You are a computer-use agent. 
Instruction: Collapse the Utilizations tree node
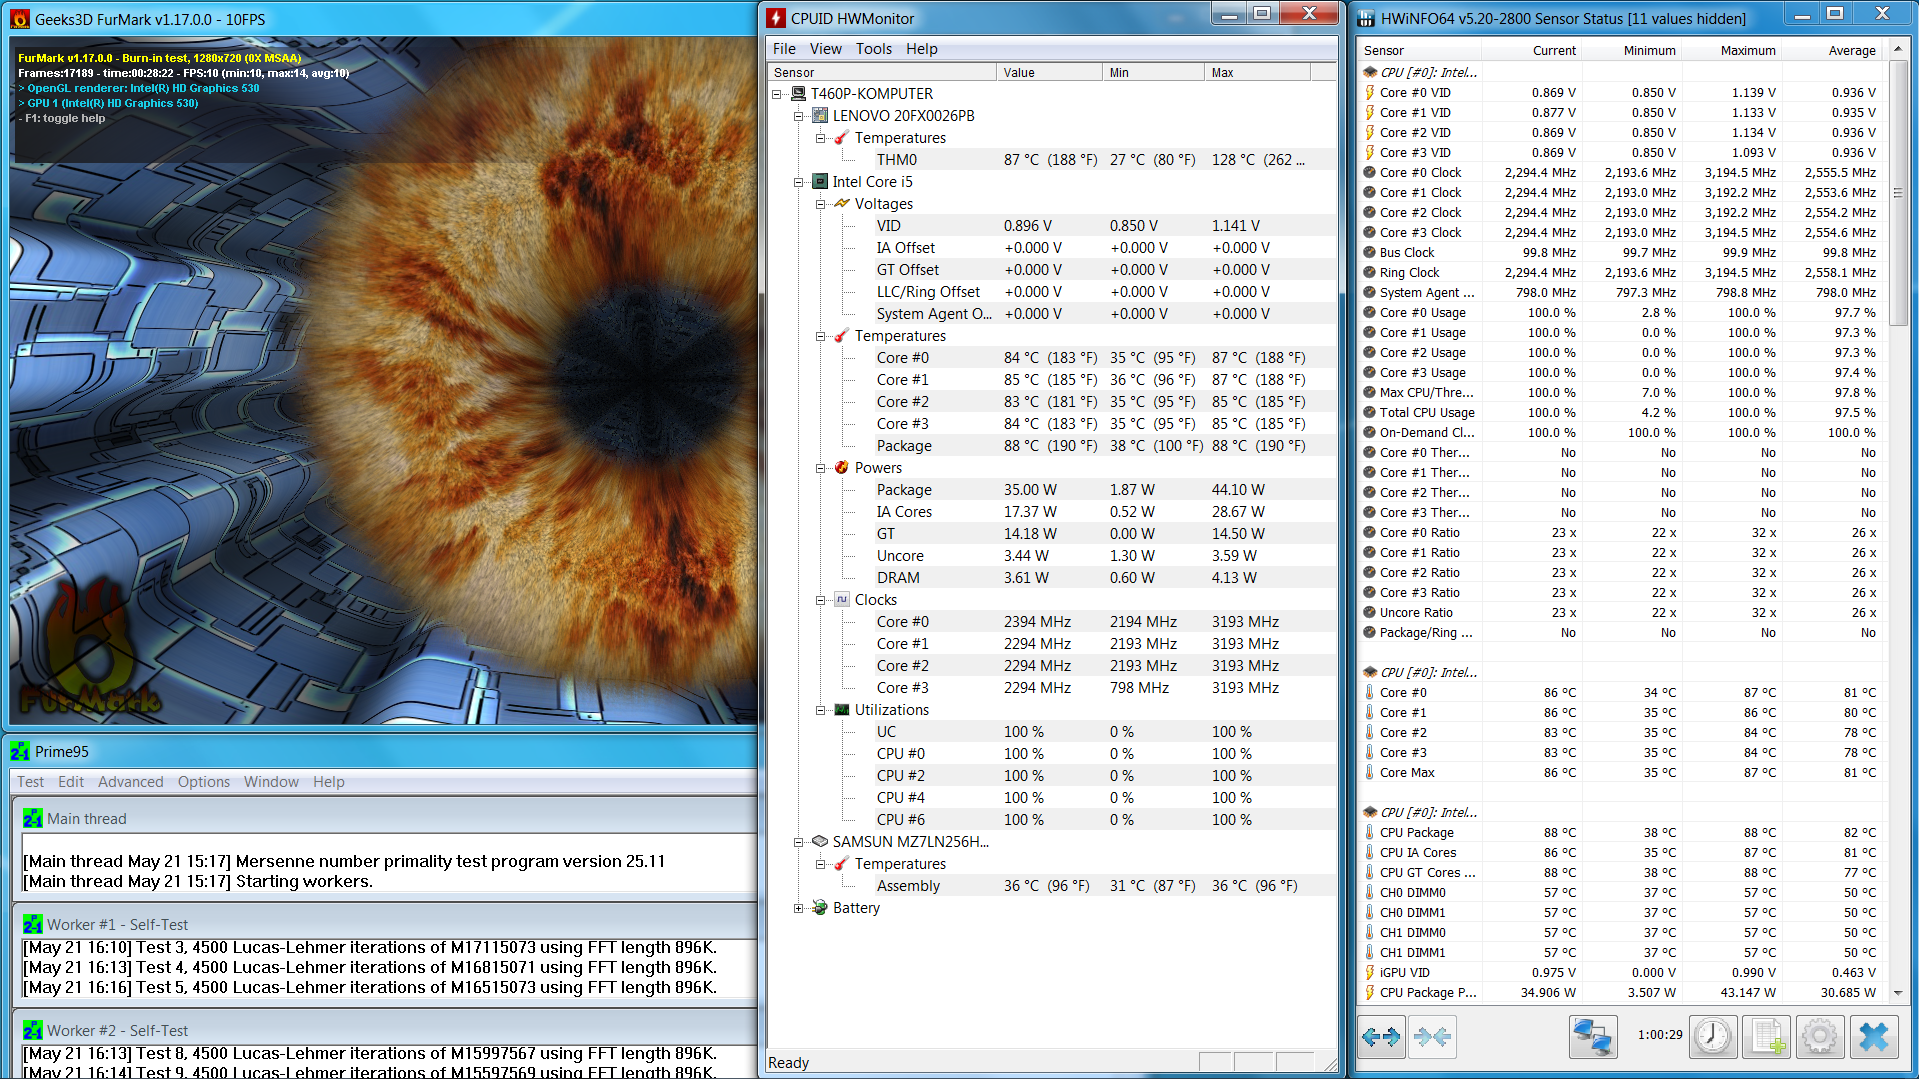point(820,710)
